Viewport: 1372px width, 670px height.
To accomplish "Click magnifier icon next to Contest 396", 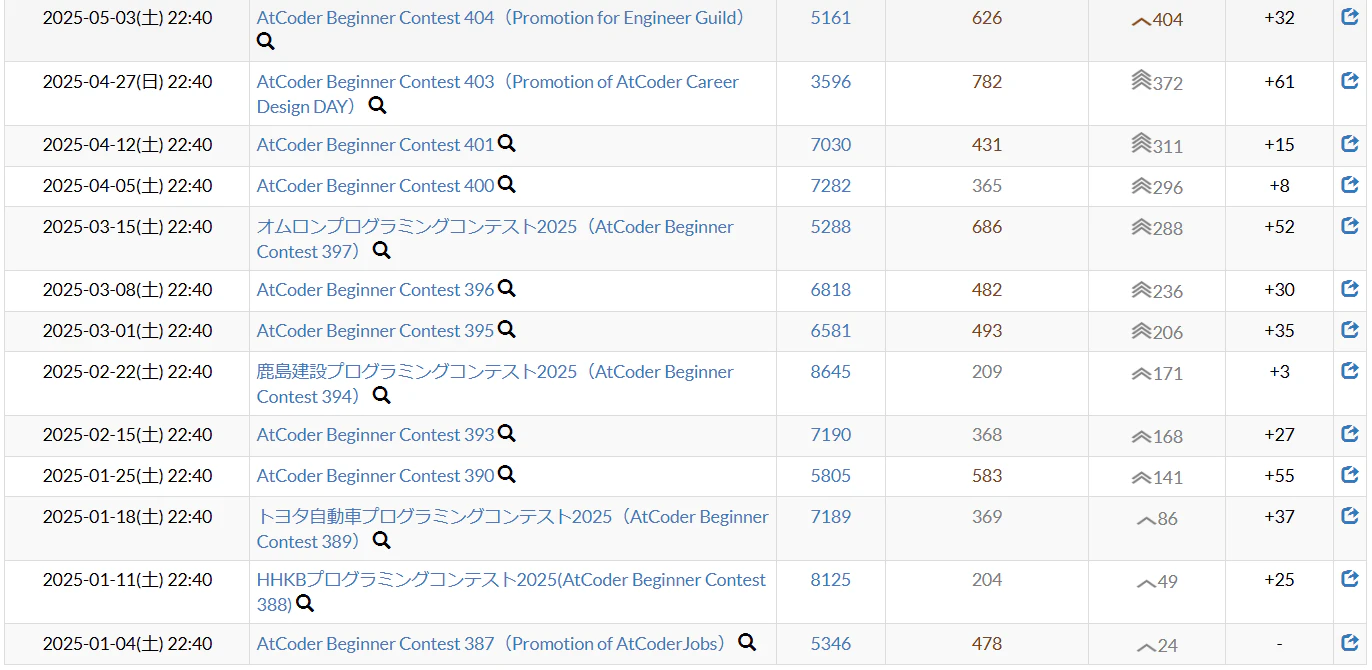I will click(x=507, y=289).
